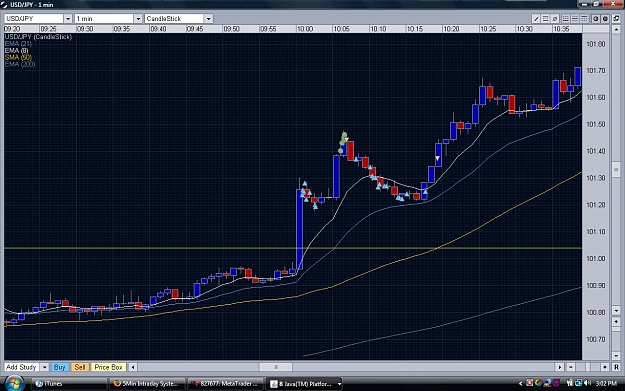Viewport: 625px width, 391px height.
Task: Show hidden tray icons arrow
Action: pyautogui.click(x=521, y=383)
